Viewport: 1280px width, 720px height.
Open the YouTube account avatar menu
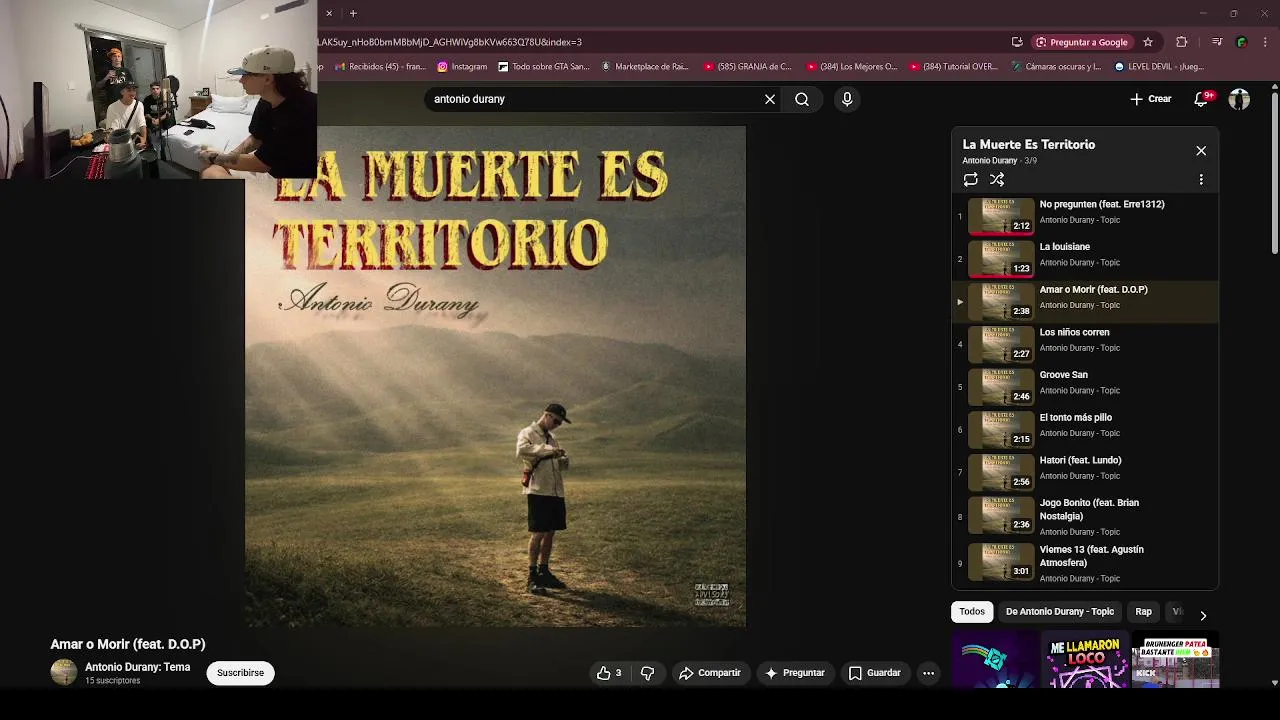1239,99
